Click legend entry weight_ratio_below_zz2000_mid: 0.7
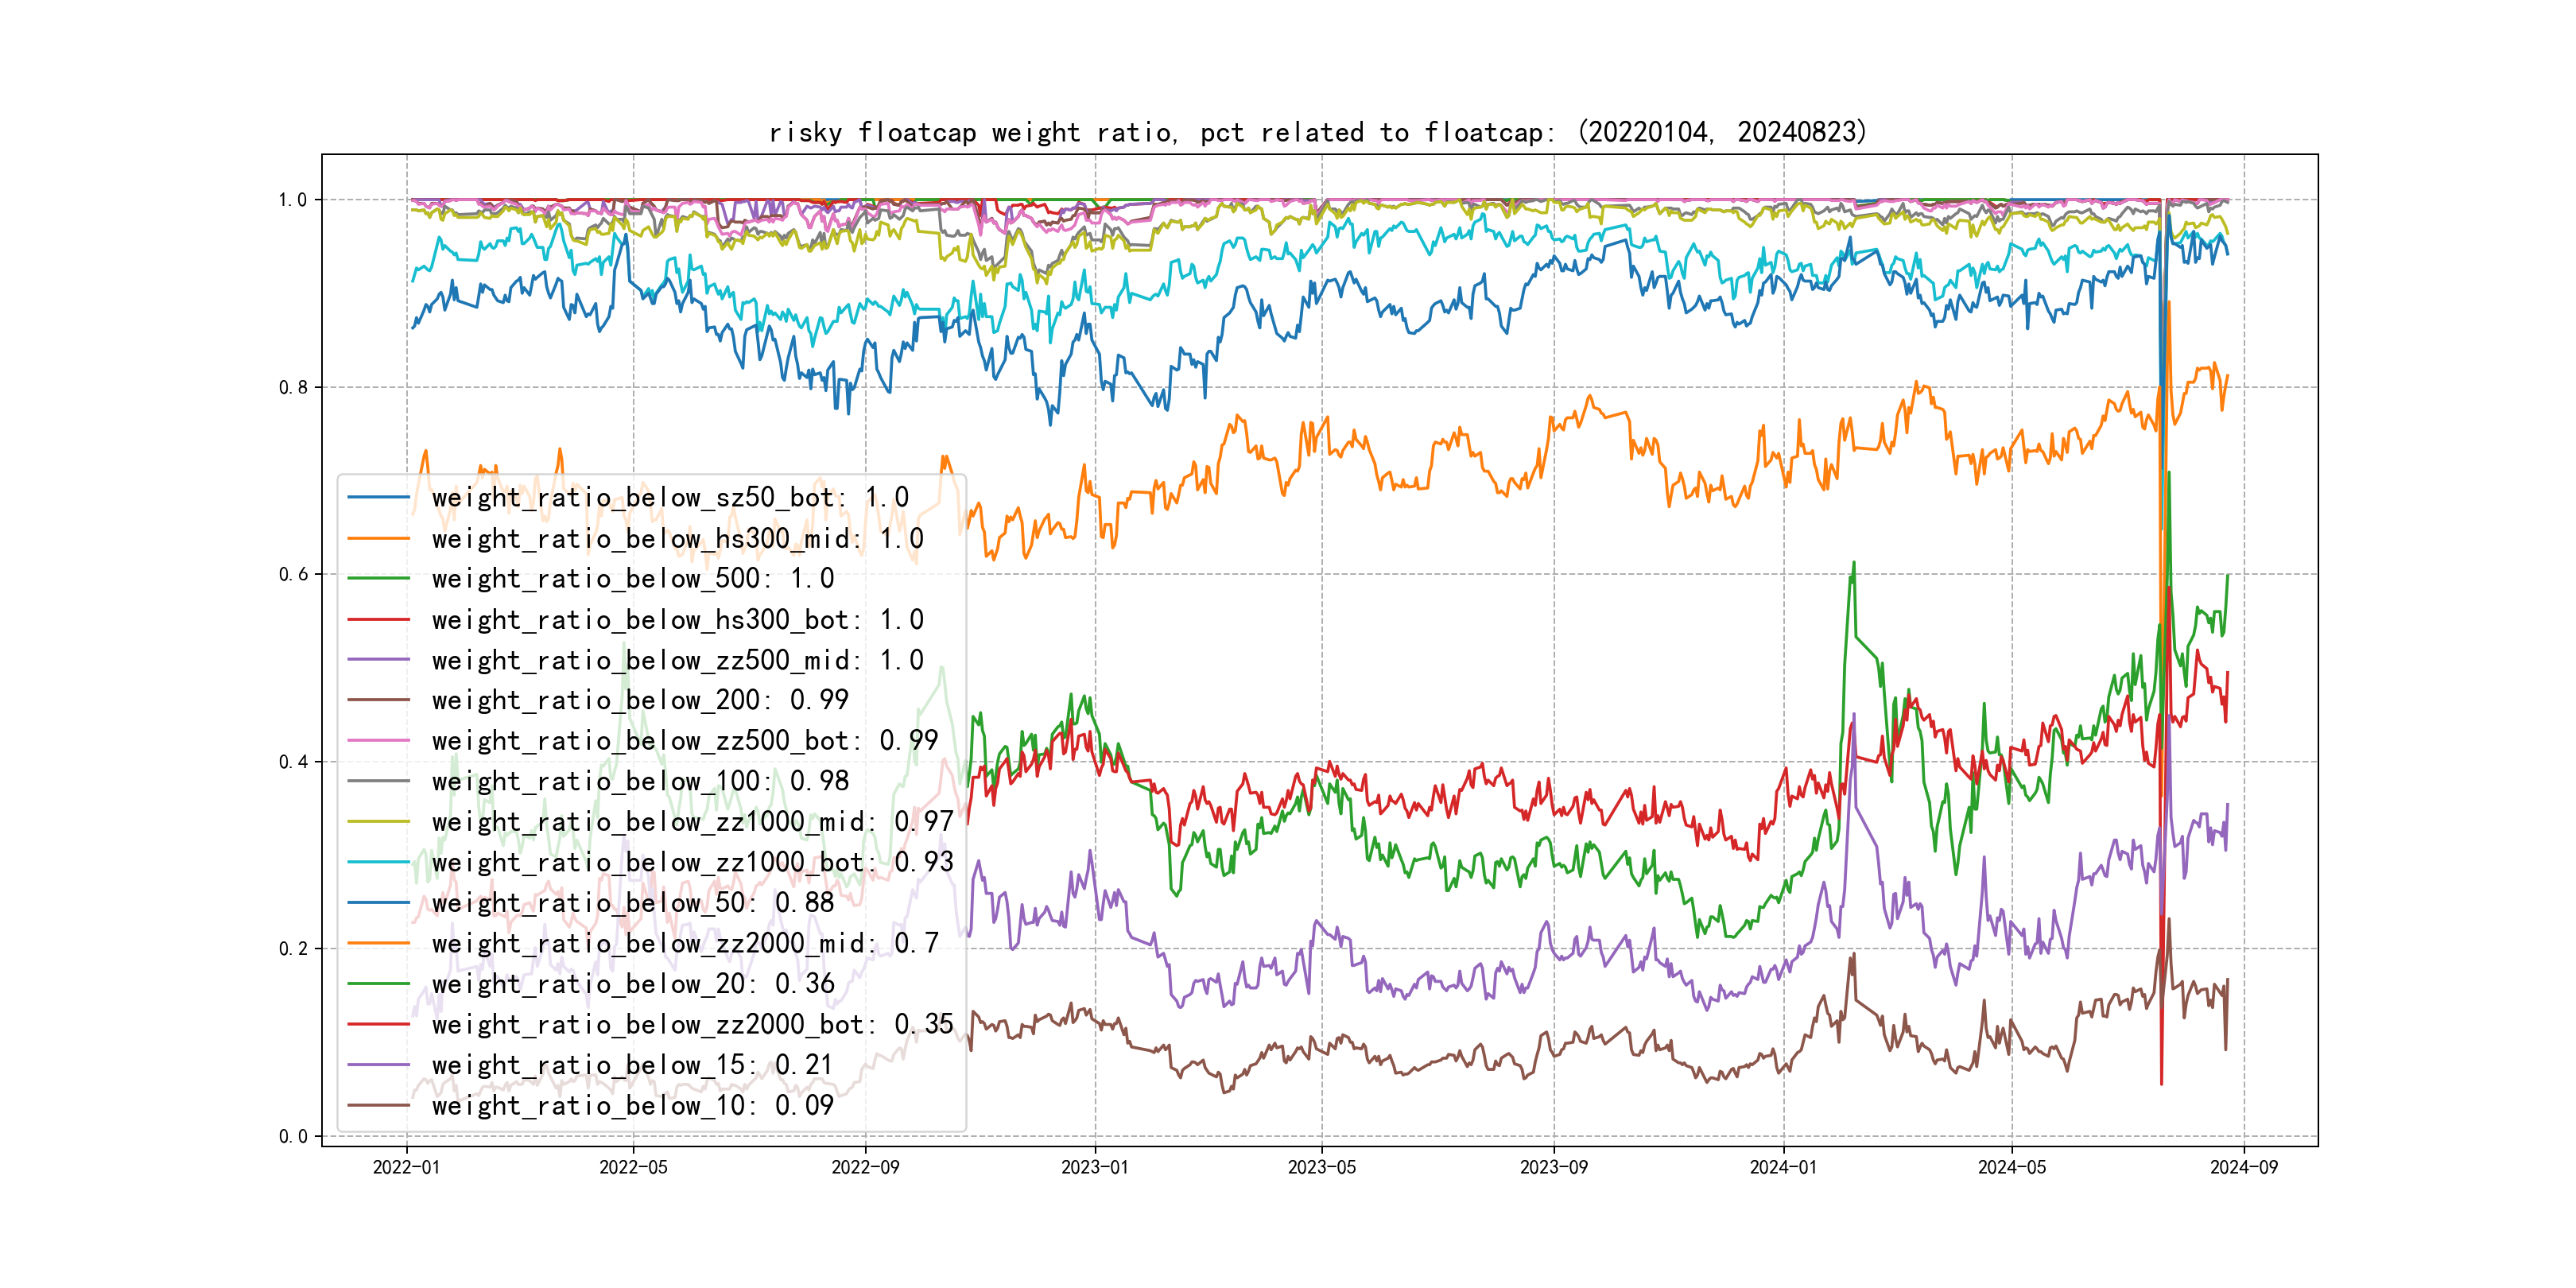 684,943
